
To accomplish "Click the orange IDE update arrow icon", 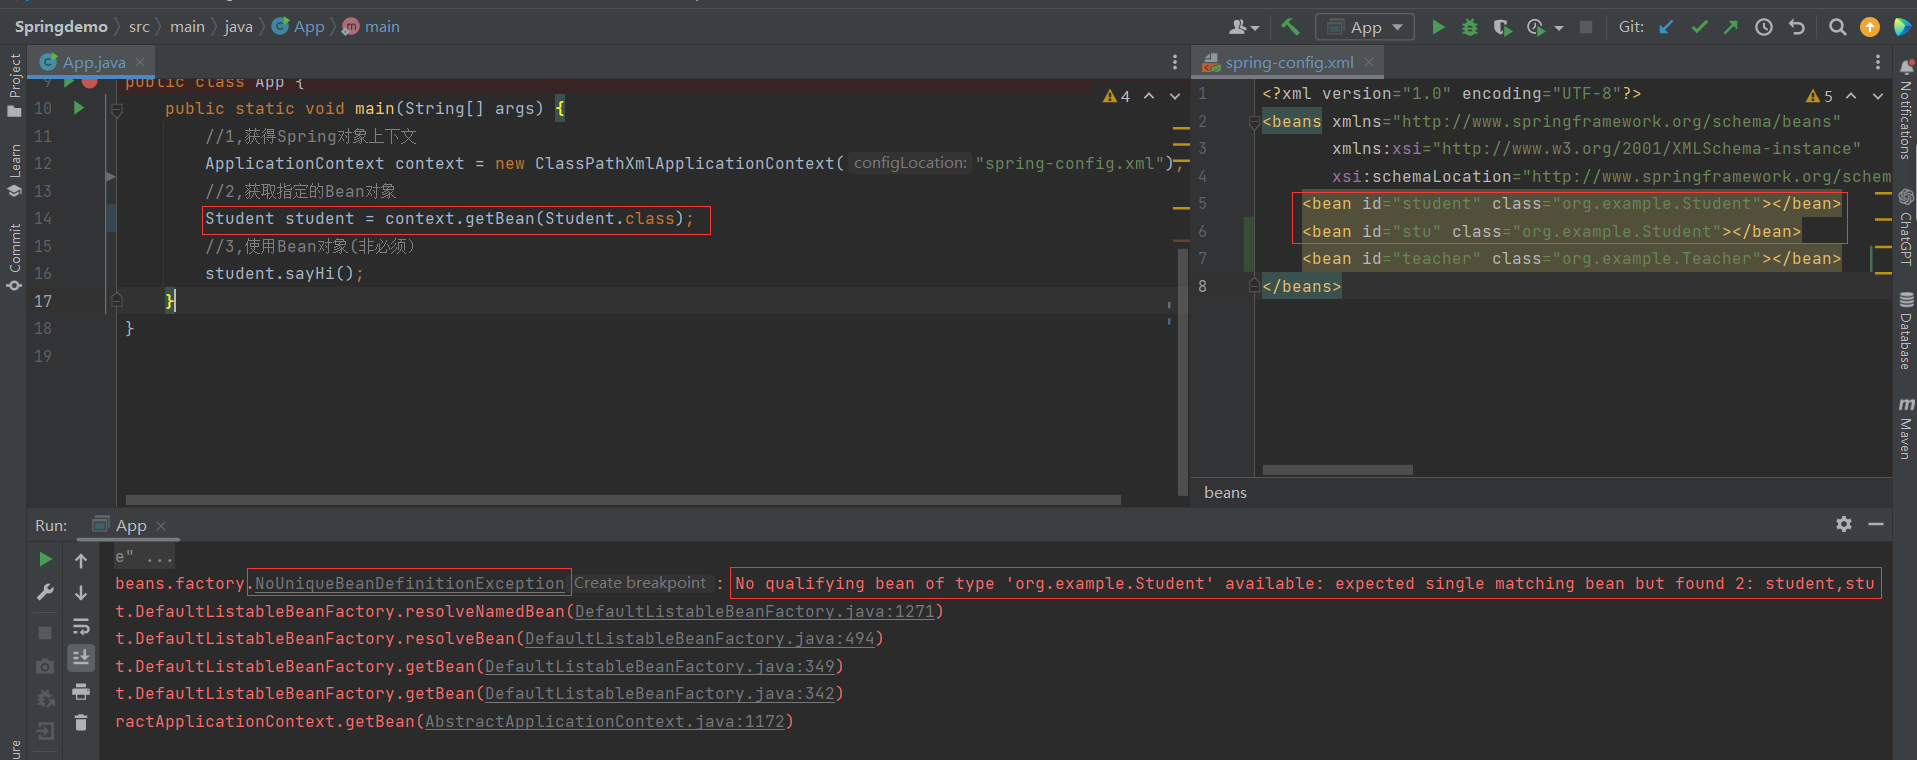I will click(1870, 27).
